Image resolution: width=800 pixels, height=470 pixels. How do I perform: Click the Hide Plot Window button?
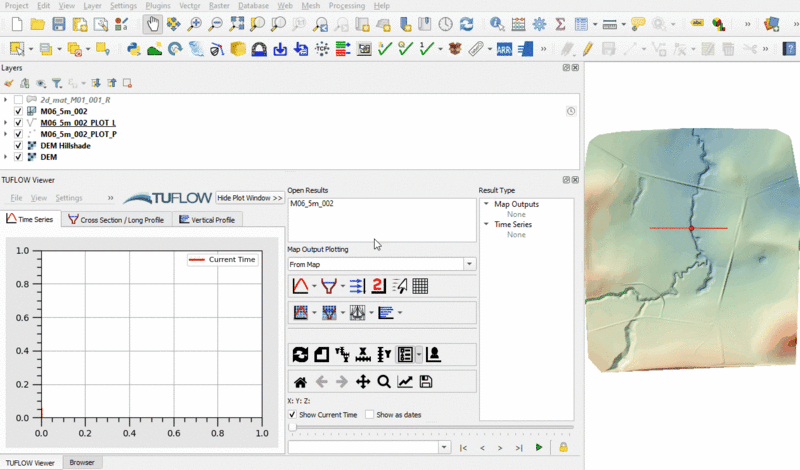click(249, 198)
